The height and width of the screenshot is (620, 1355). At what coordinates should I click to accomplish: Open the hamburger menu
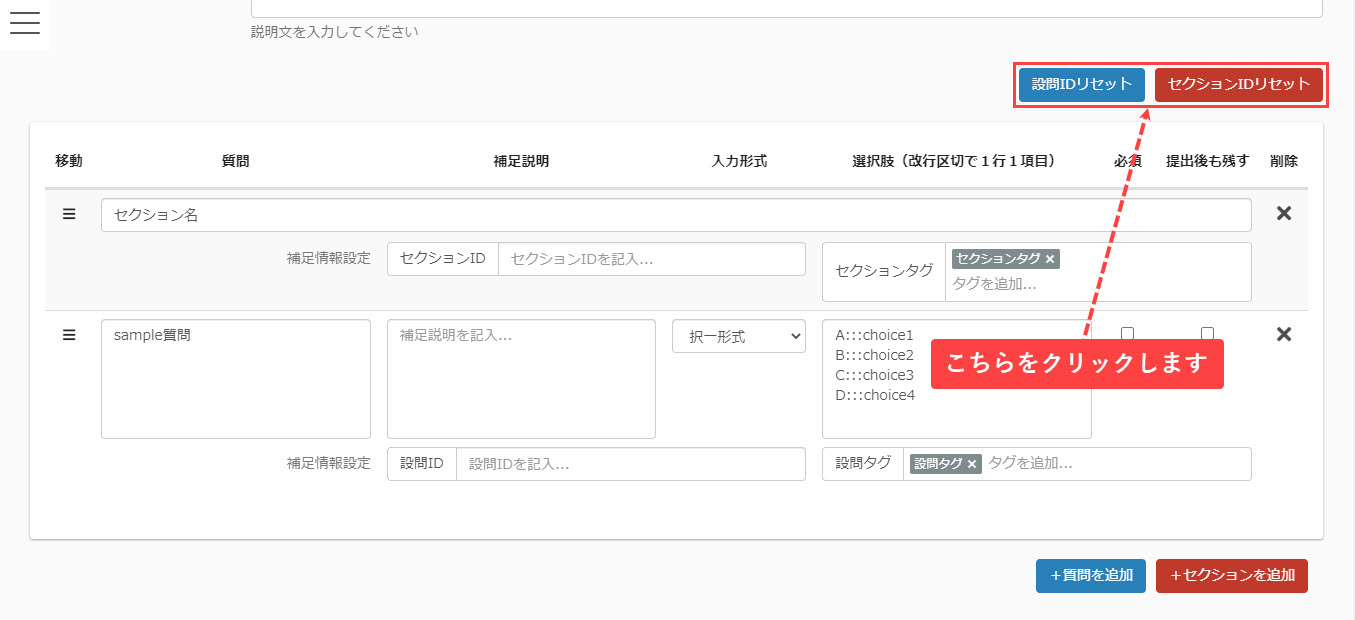click(24, 24)
